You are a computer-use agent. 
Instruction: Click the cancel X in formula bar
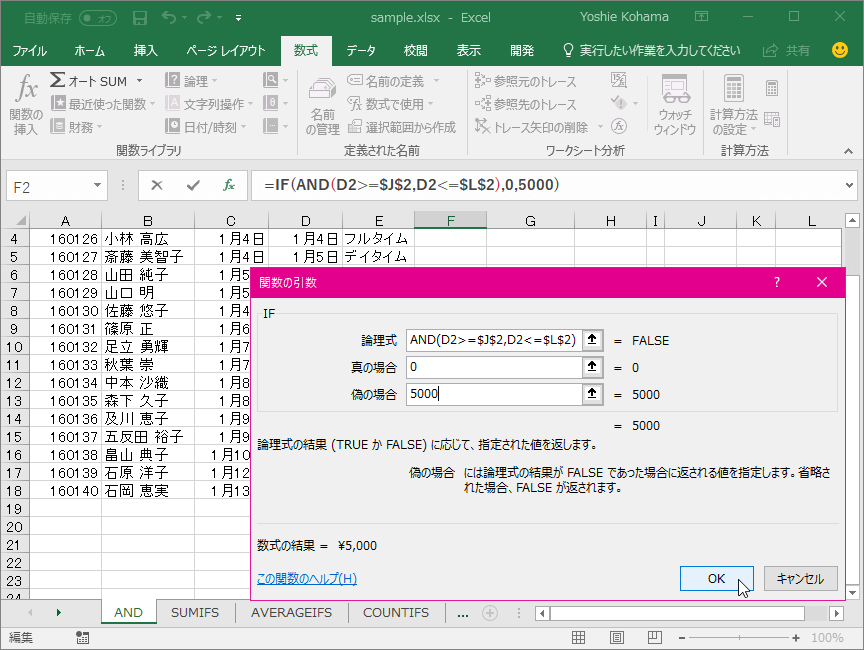[157, 185]
